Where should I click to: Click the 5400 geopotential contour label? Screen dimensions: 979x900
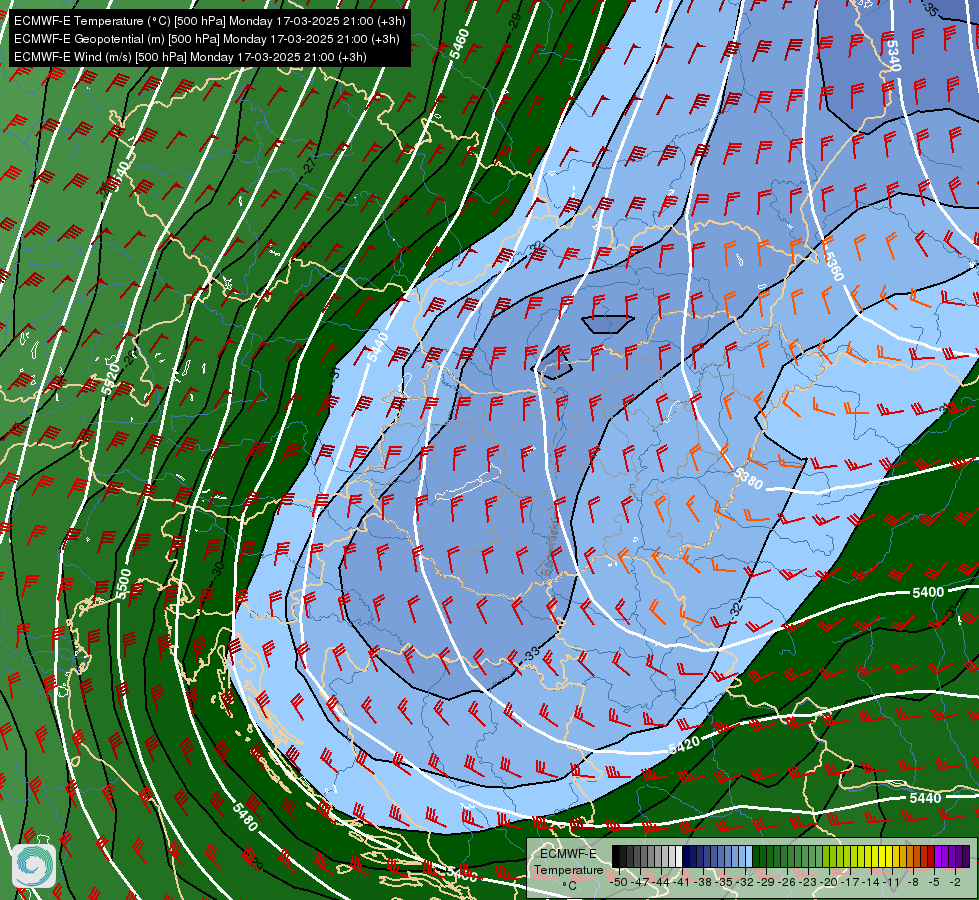pyautogui.click(x=928, y=592)
